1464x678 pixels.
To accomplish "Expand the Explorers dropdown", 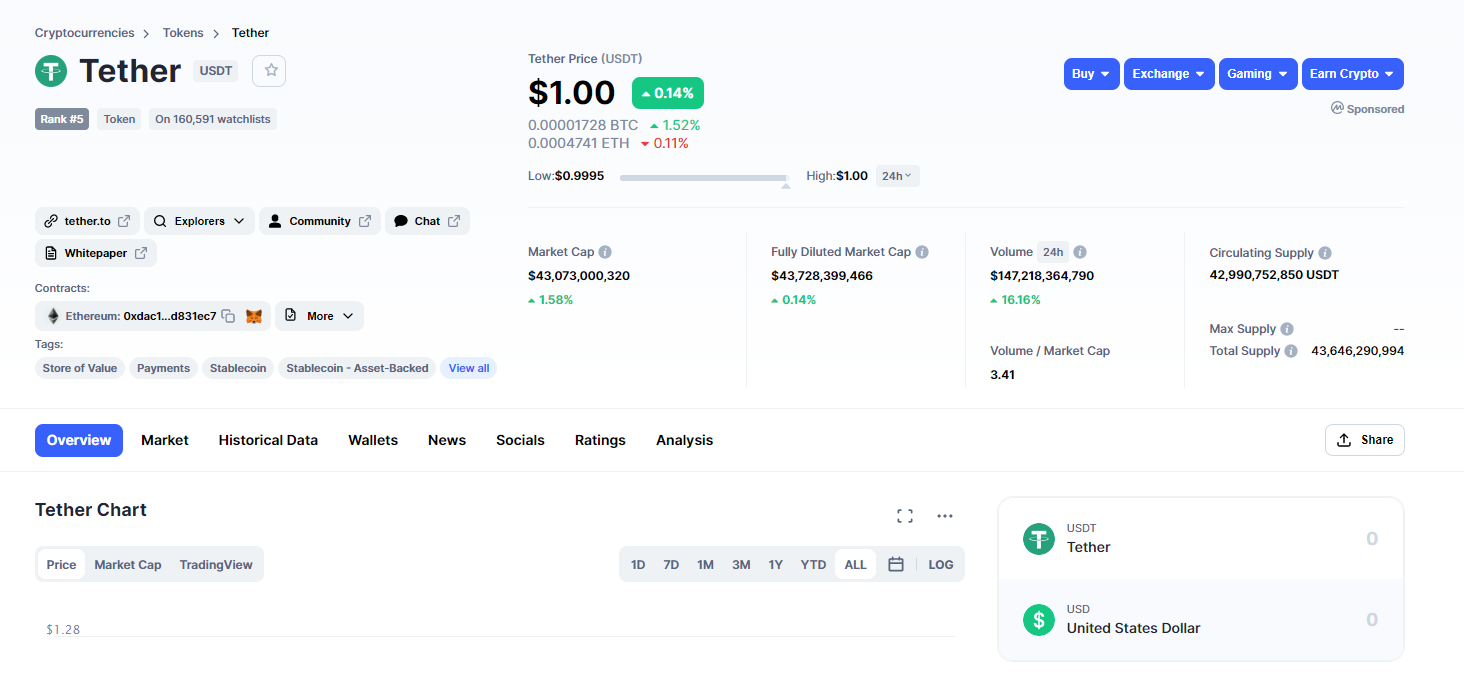I will (199, 221).
